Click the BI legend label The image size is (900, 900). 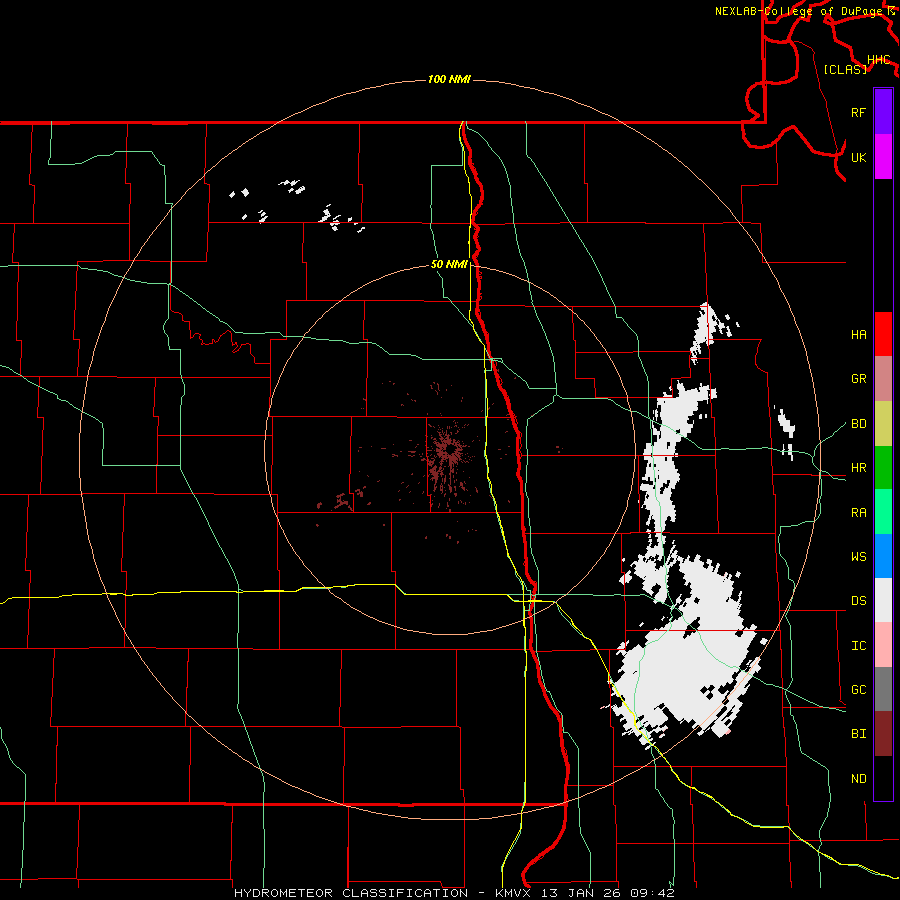click(x=859, y=734)
